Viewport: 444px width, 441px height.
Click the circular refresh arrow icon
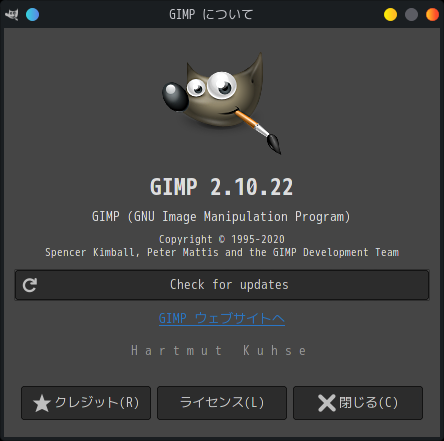30,285
